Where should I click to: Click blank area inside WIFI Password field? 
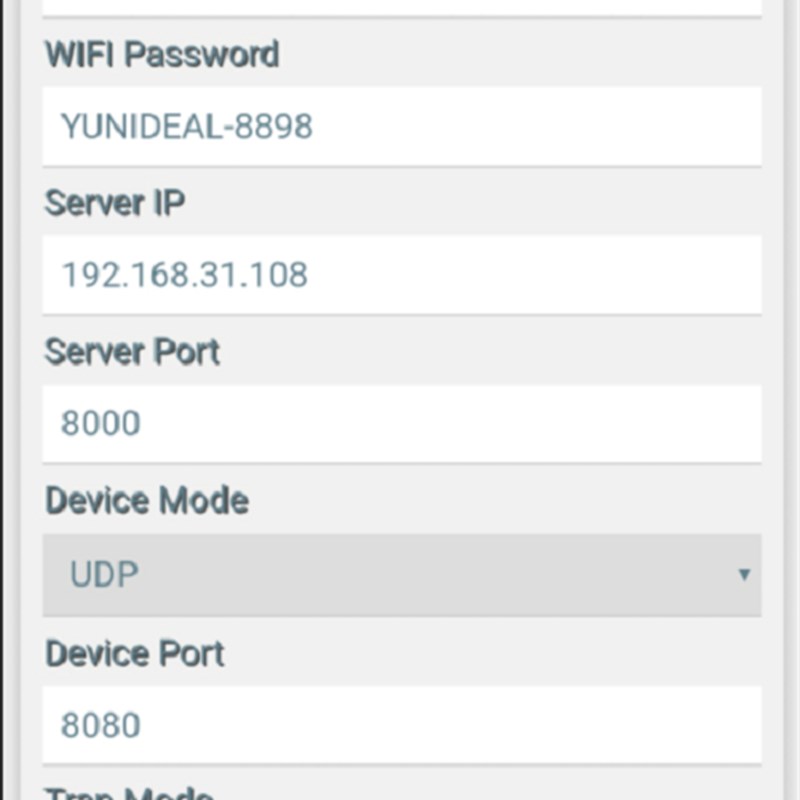point(550,126)
